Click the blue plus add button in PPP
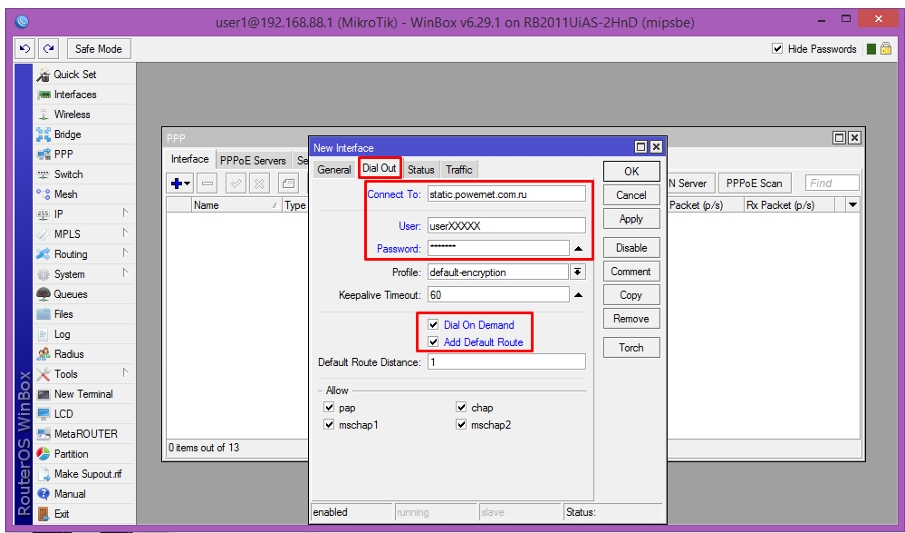The image size is (905, 533). coord(181,184)
